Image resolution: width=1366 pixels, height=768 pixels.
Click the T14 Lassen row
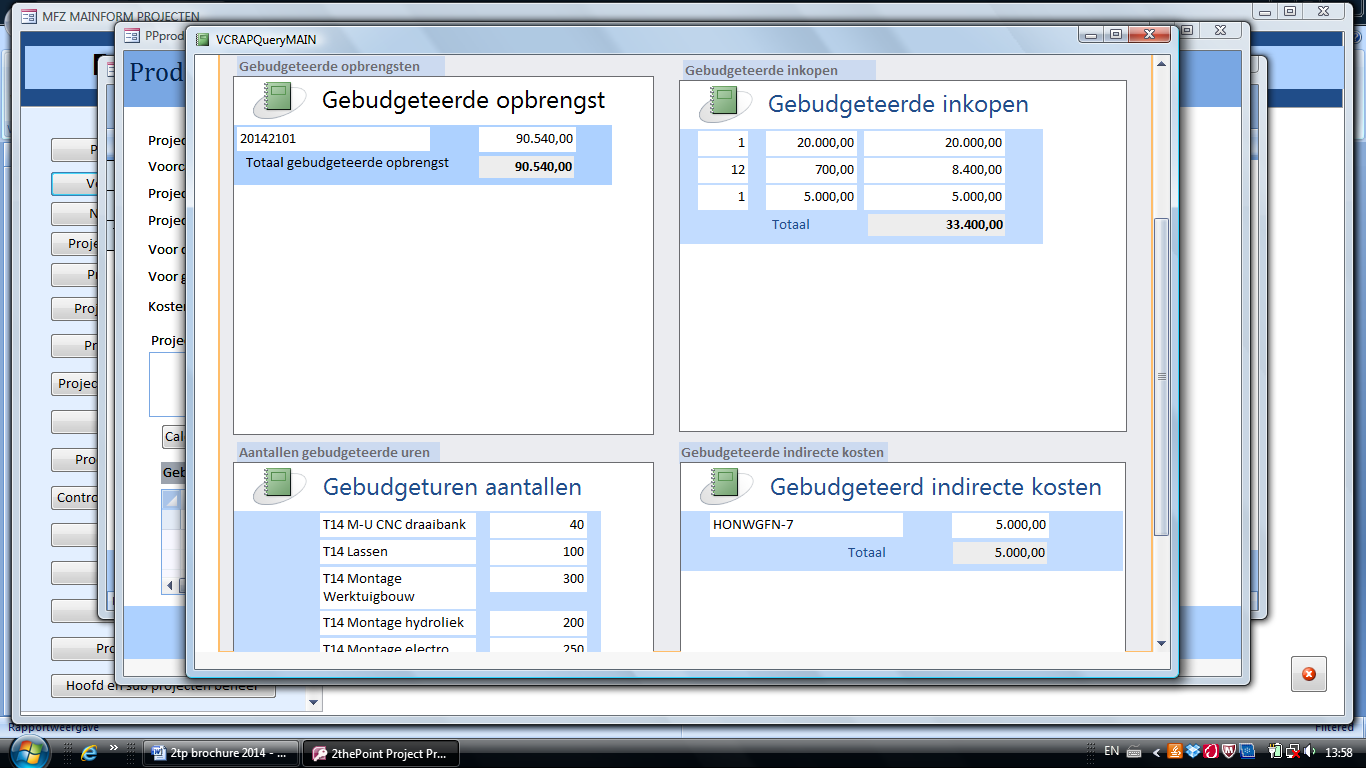pos(398,552)
